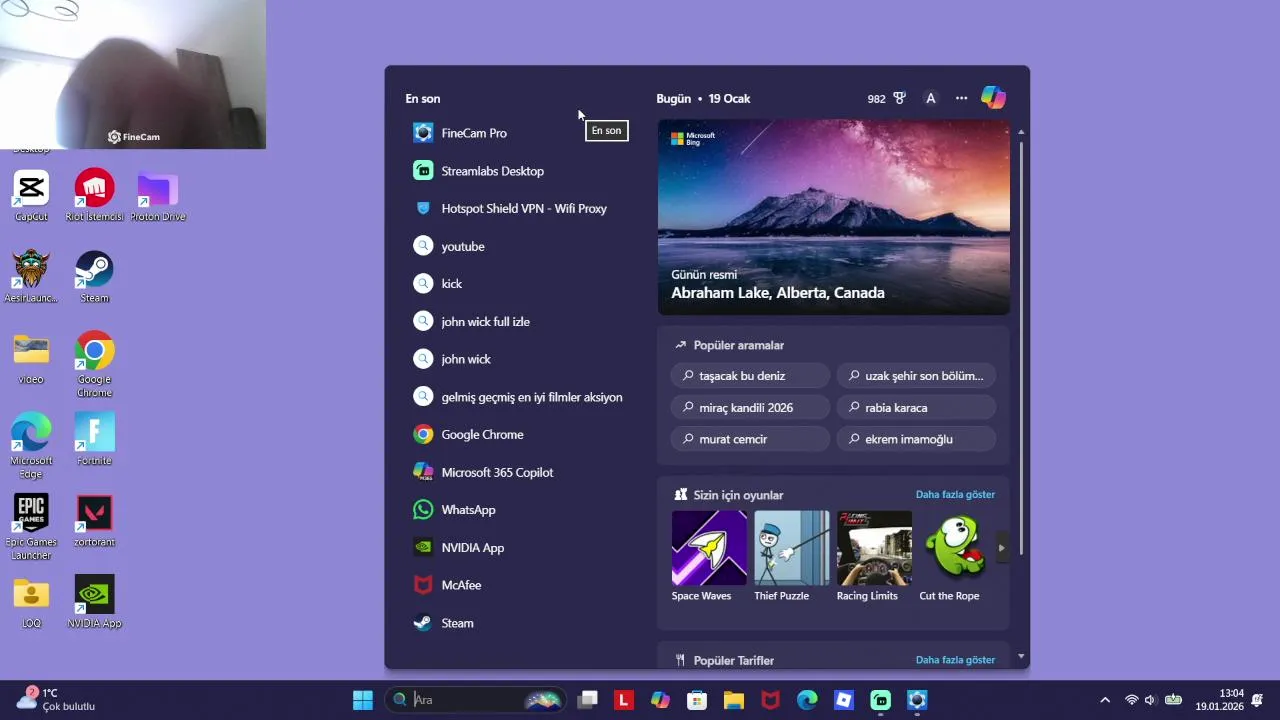Launch Steam from the recent list

[x=520, y=623]
